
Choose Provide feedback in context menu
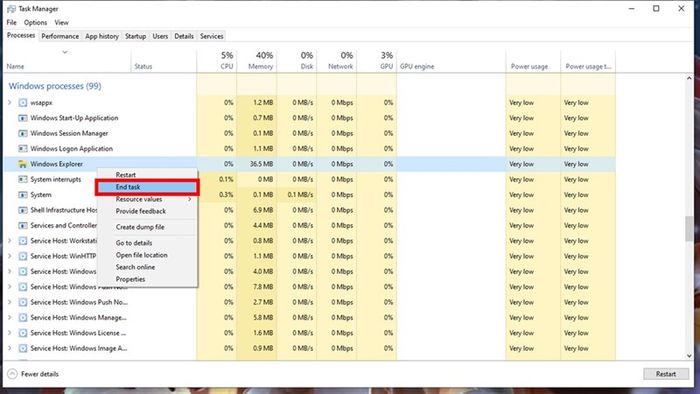(141, 212)
